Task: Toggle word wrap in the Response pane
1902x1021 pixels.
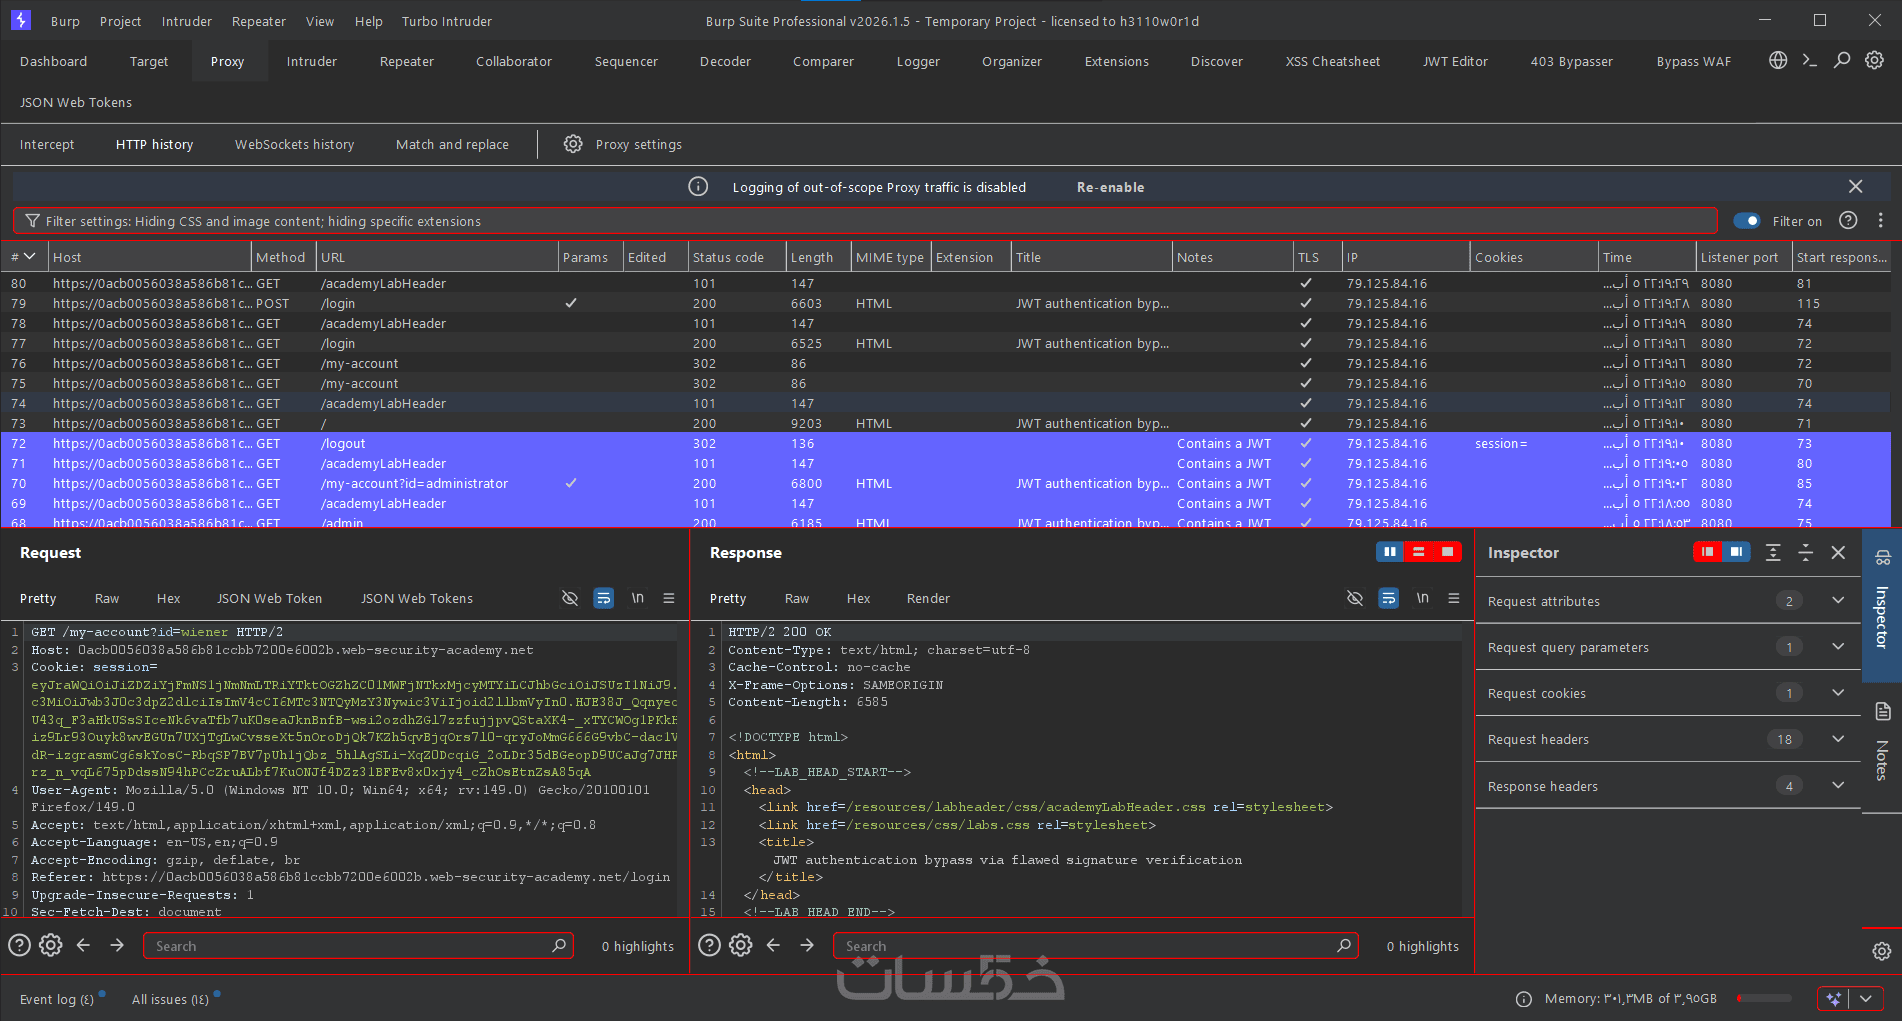Action: coord(1389,598)
